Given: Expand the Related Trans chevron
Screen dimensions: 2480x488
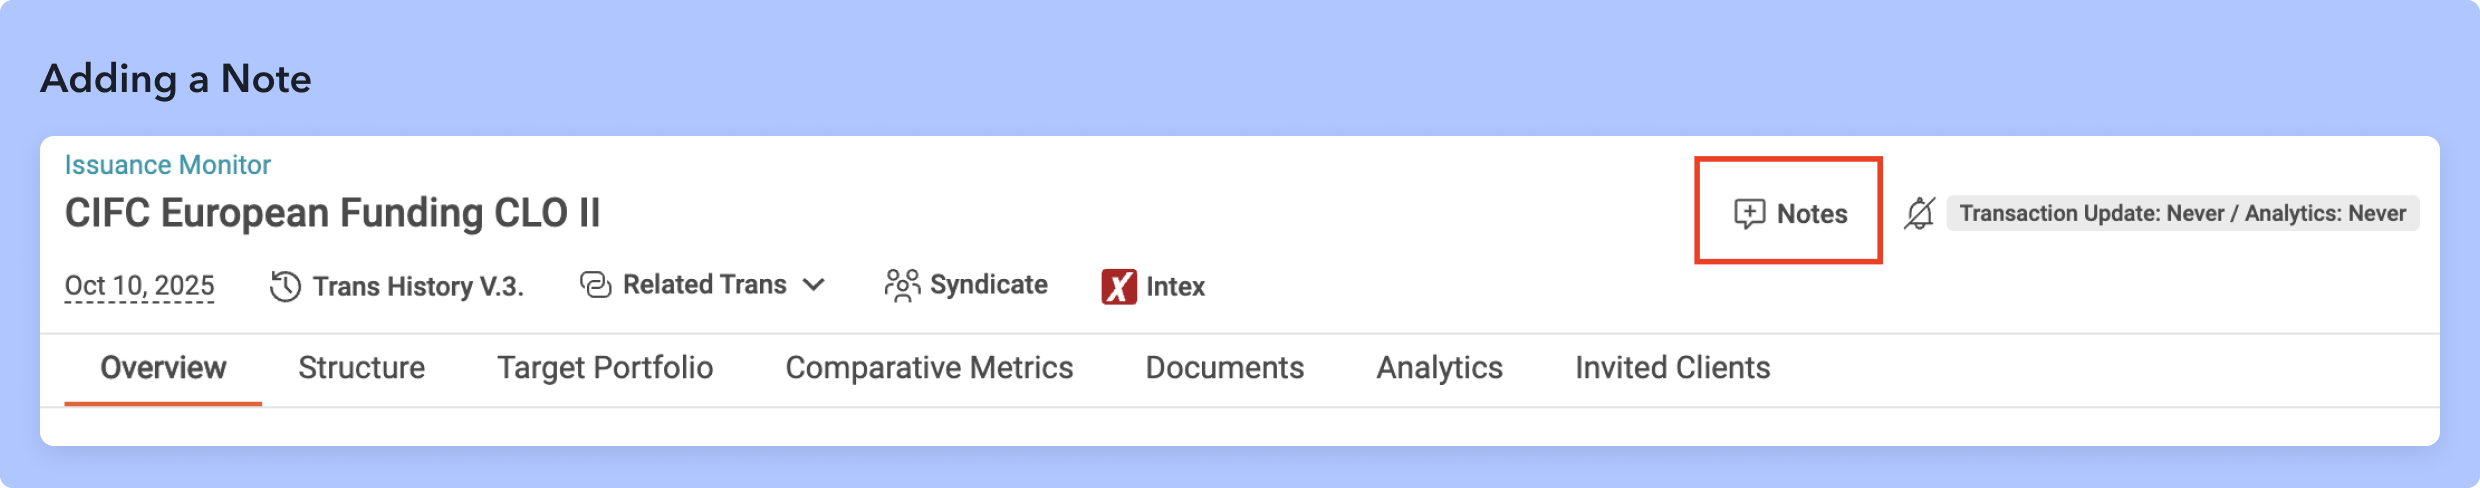Looking at the screenshot, I should (814, 285).
